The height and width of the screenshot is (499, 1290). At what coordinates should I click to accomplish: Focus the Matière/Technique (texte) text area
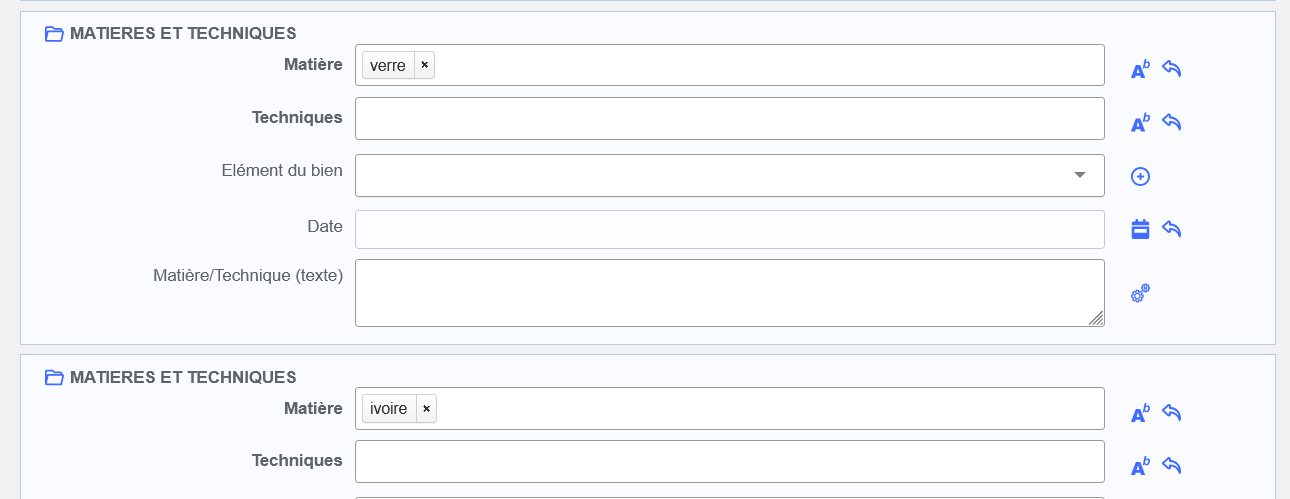[729, 292]
